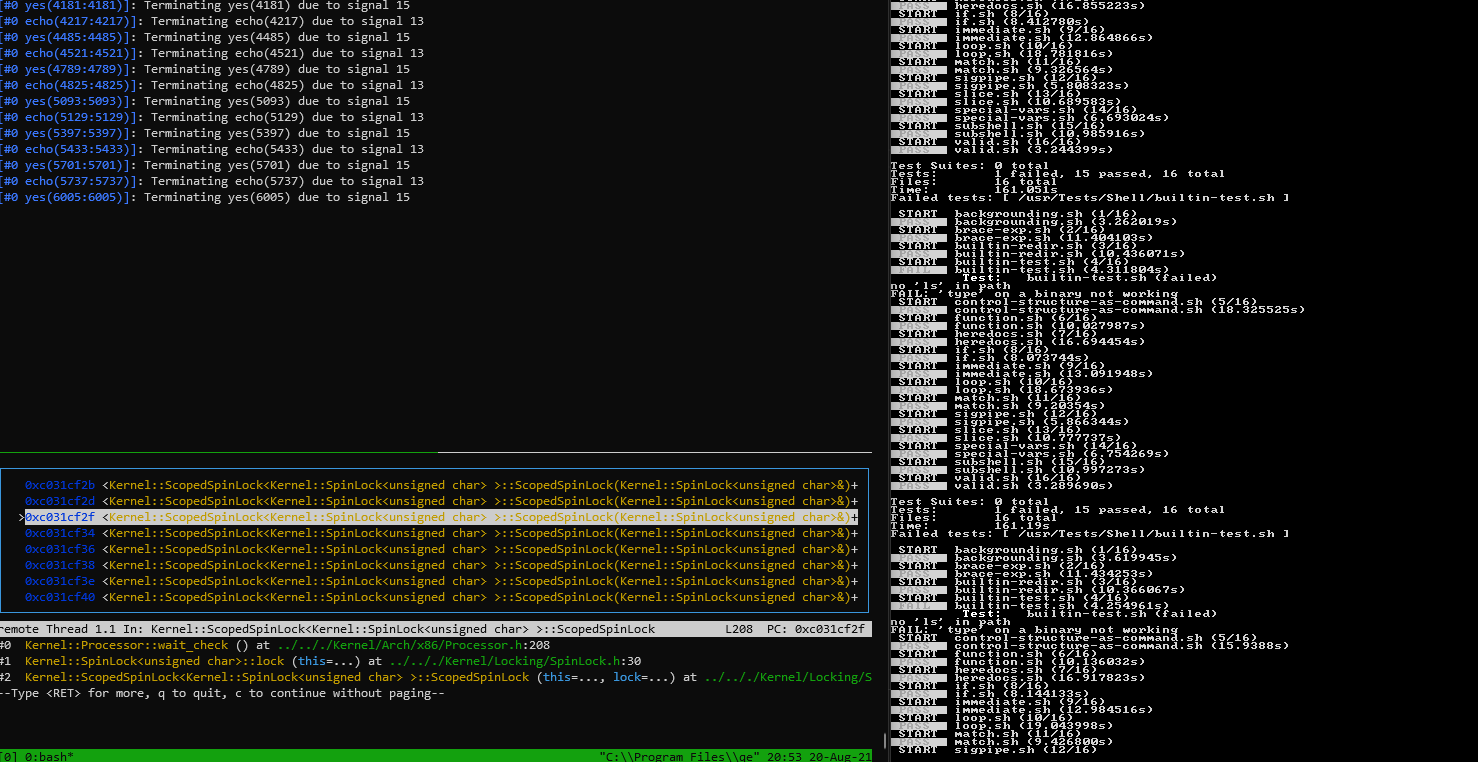The image size is (1478, 762).
Task: Select the "Terminating yes(4789)" log line
Action: tap(277, 69)
